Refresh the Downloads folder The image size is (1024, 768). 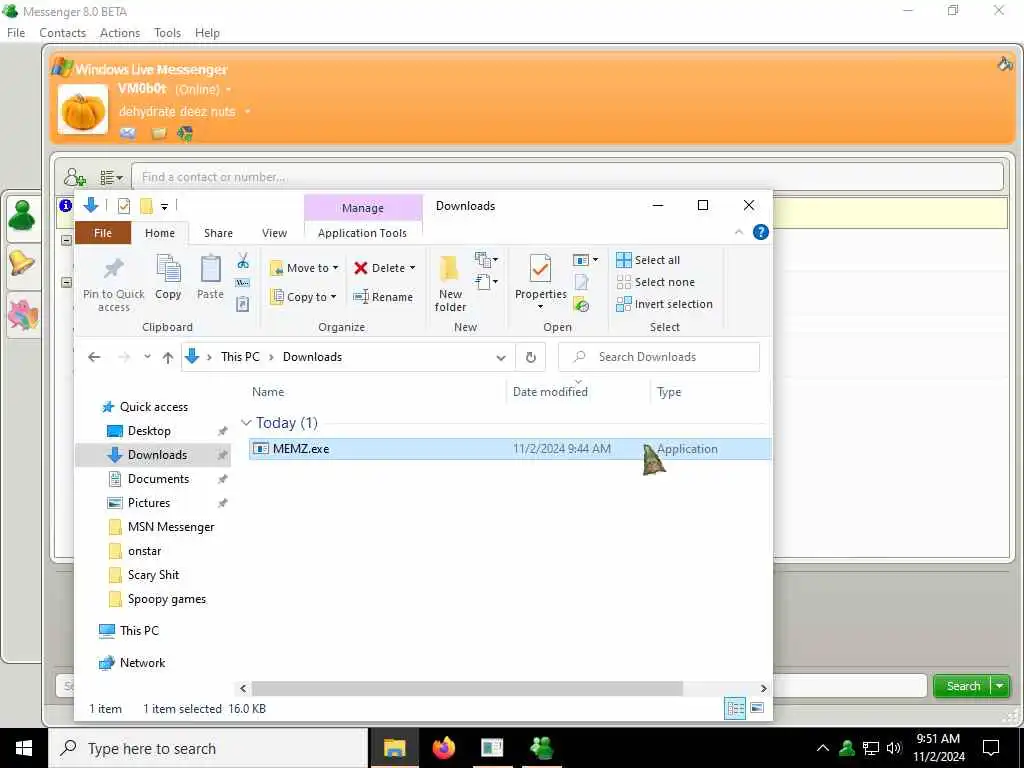pyautogui.click(x=531, y=357)
